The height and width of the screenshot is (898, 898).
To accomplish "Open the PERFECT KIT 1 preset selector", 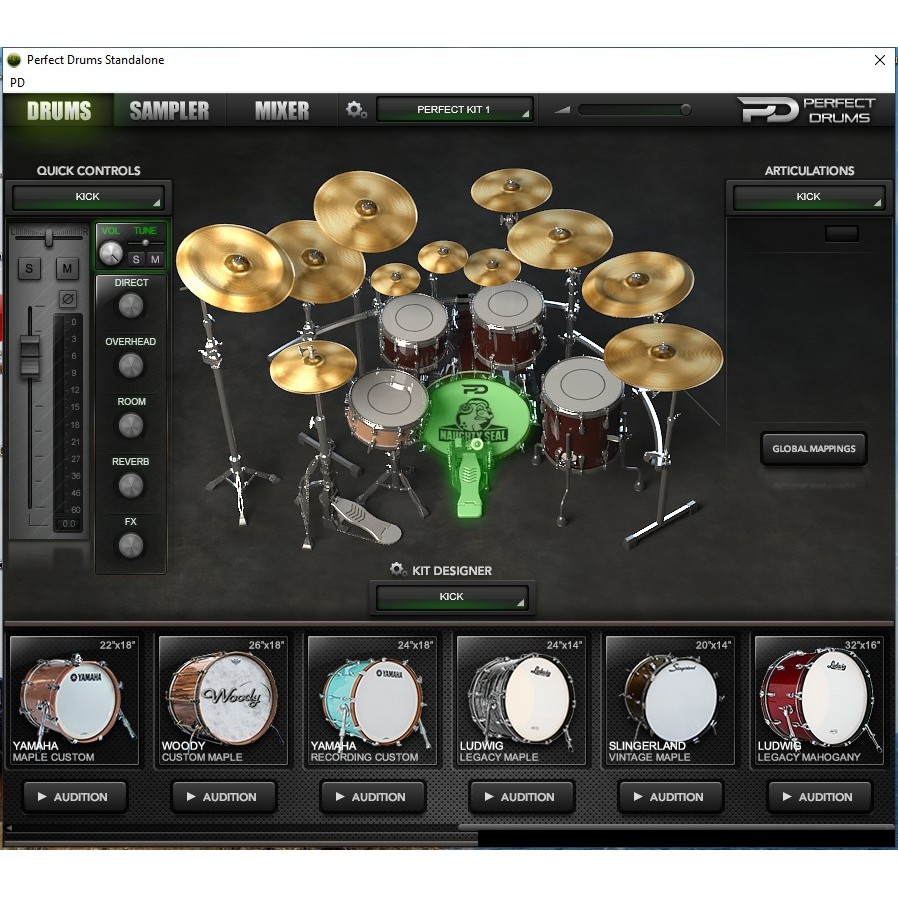I will tap(455, 109).
